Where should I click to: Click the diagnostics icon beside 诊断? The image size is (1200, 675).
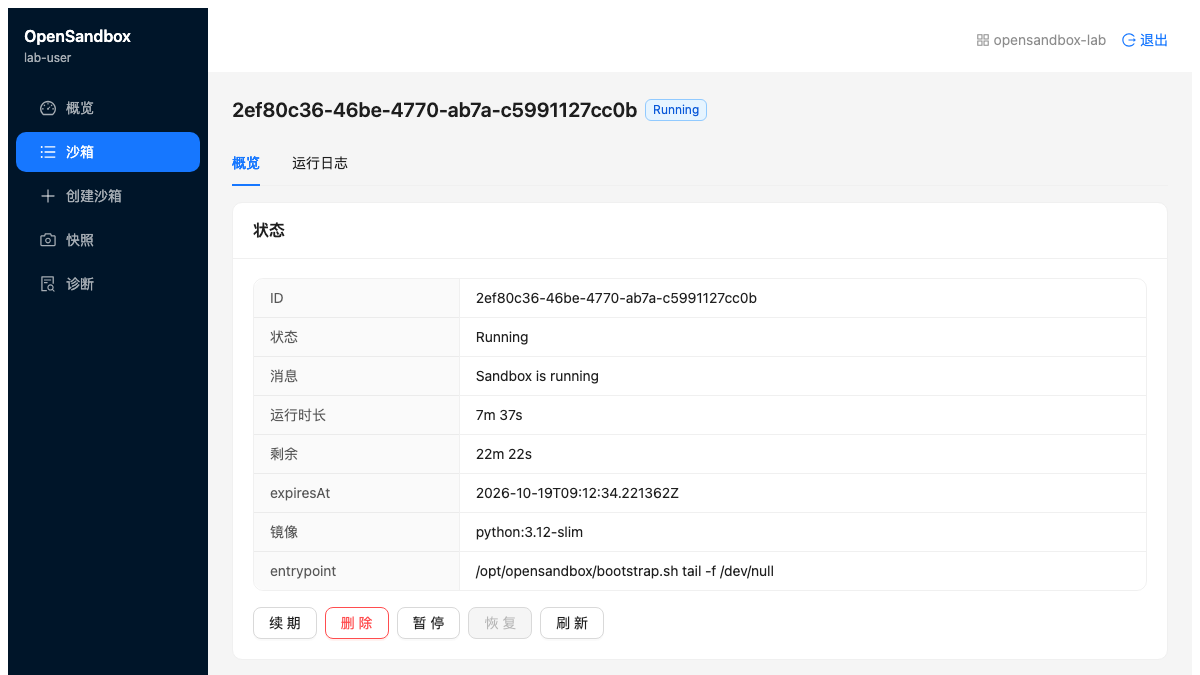[x=48, y=284]
